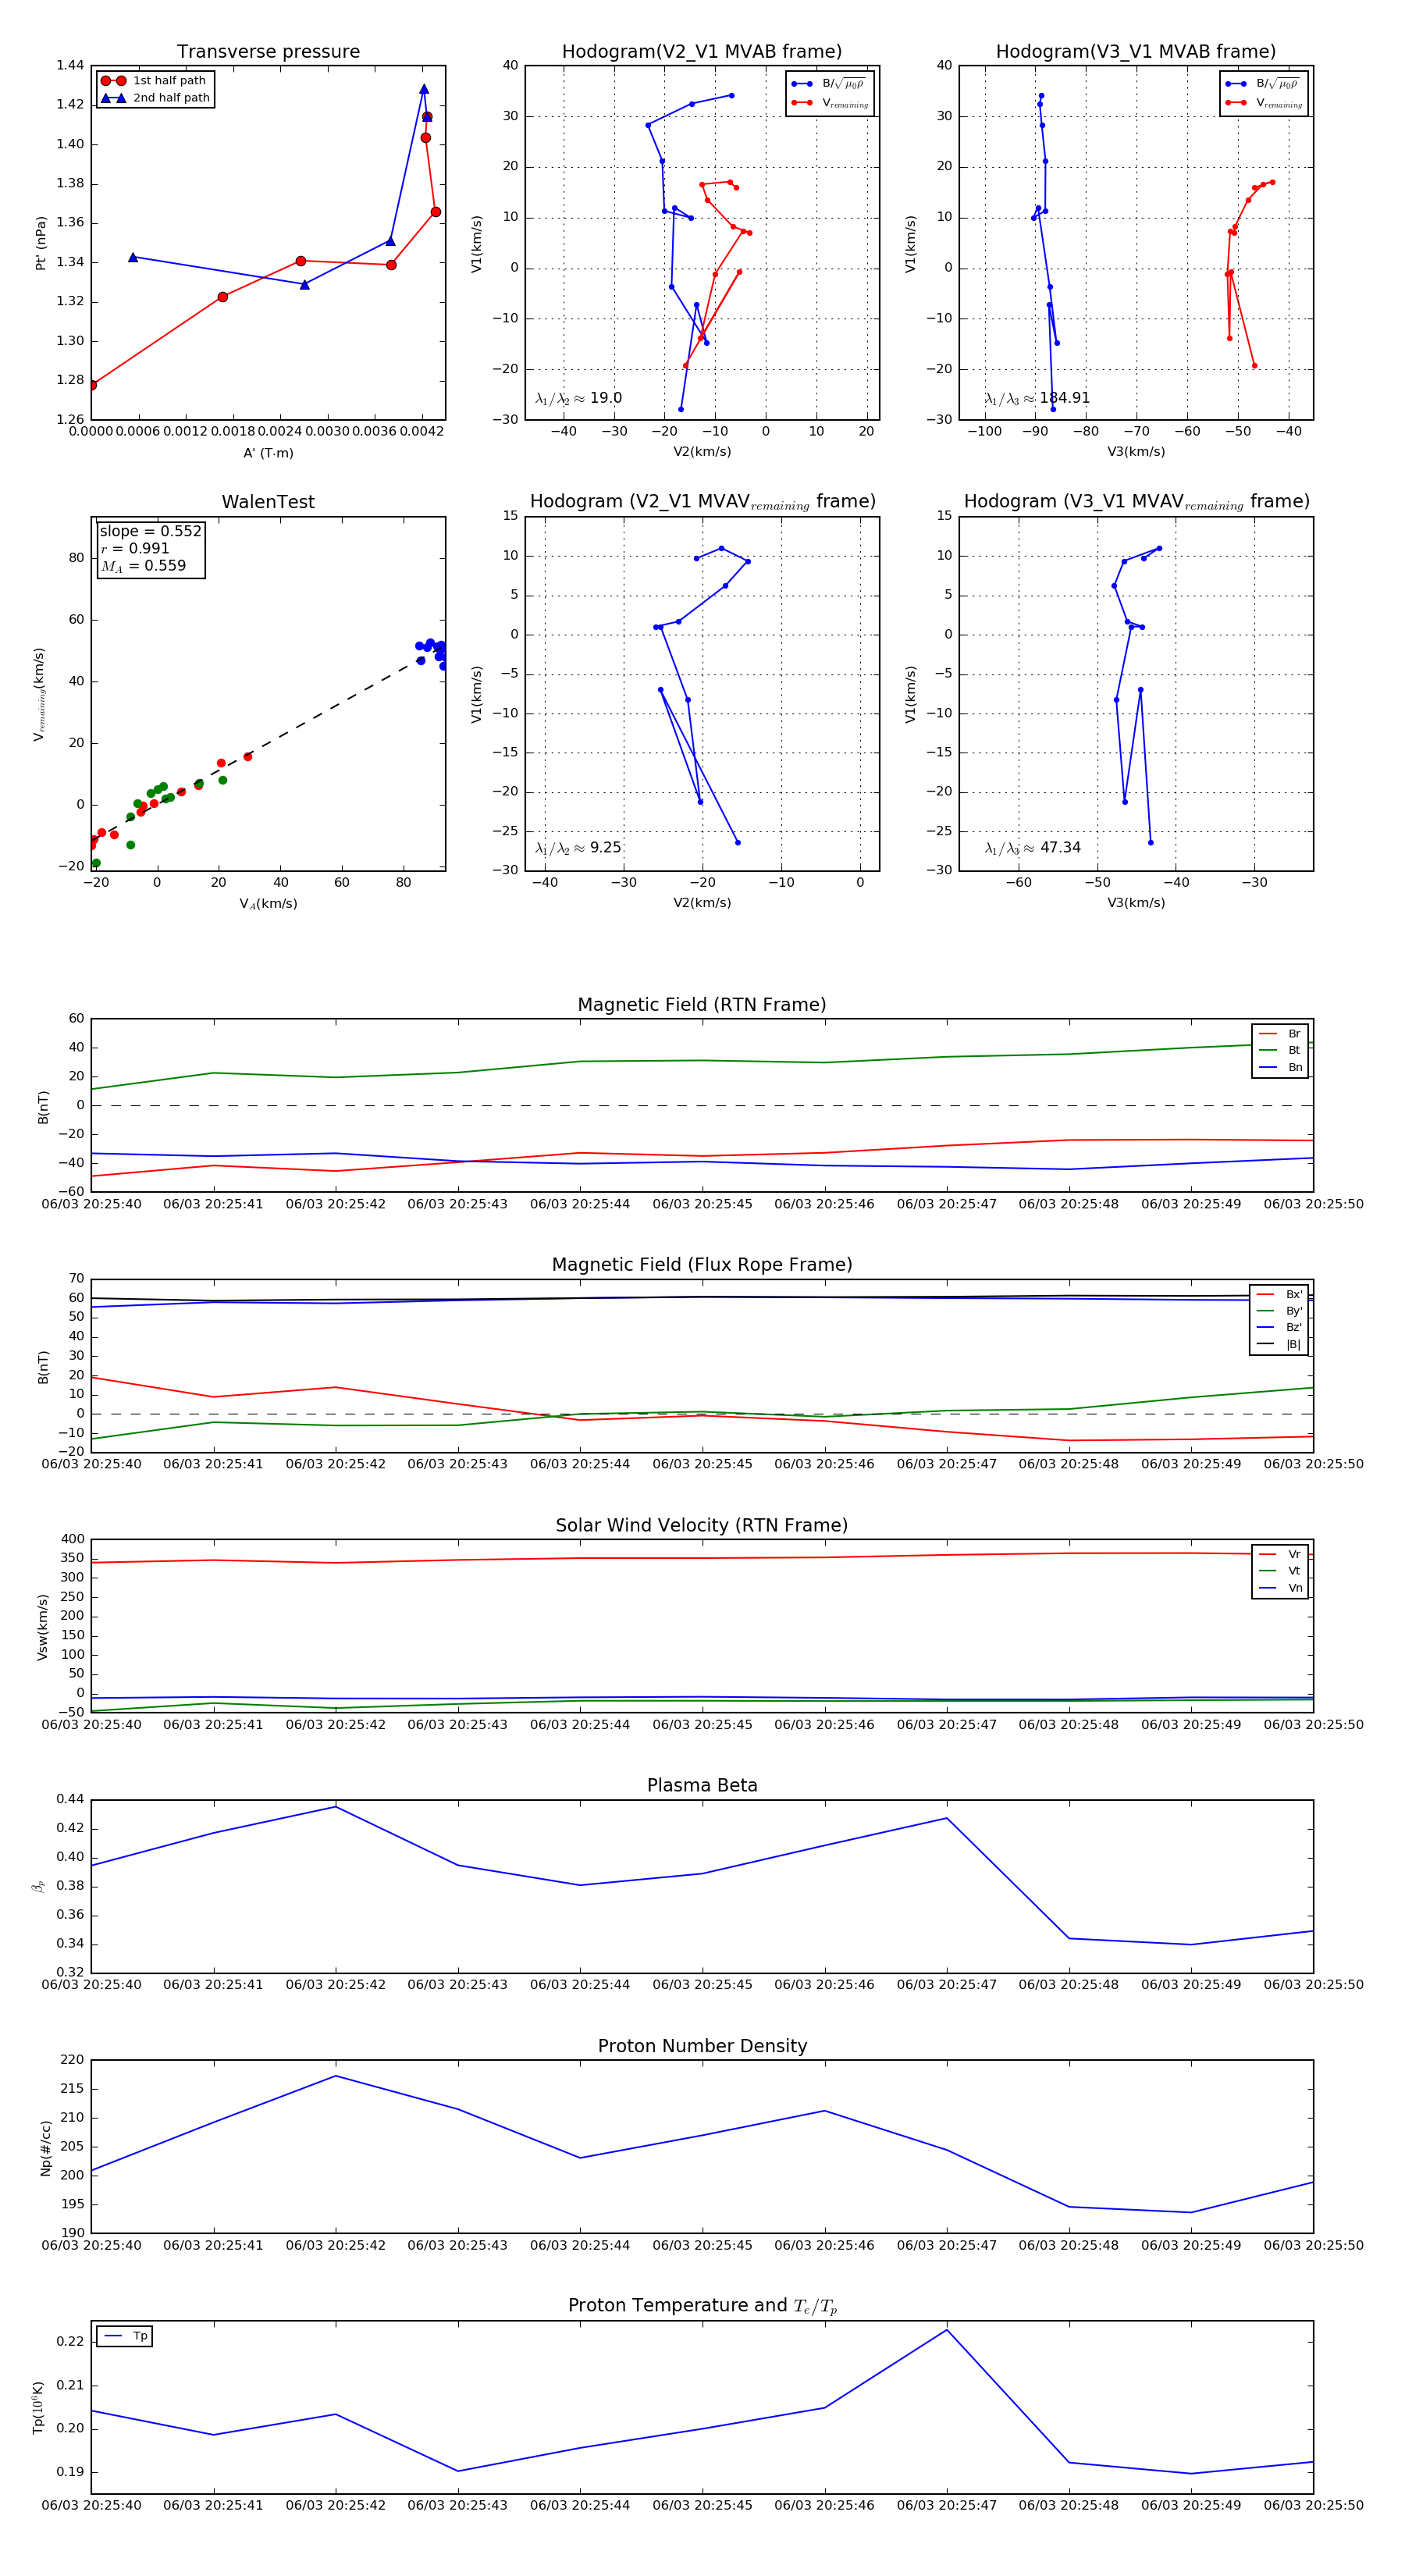The image size is (1405, 2576).
Task: Click the 'M_A = 0.559' annotation
Action: tap(143, 566)
